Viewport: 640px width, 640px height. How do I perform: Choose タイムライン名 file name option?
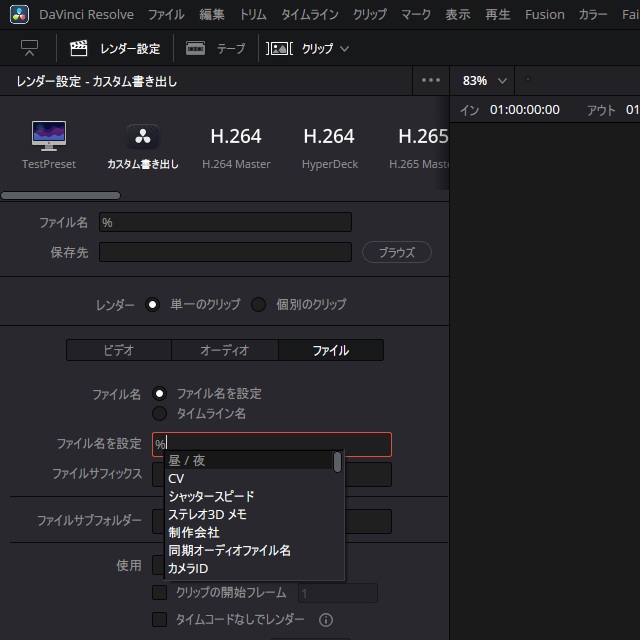(x=159, y=413)
